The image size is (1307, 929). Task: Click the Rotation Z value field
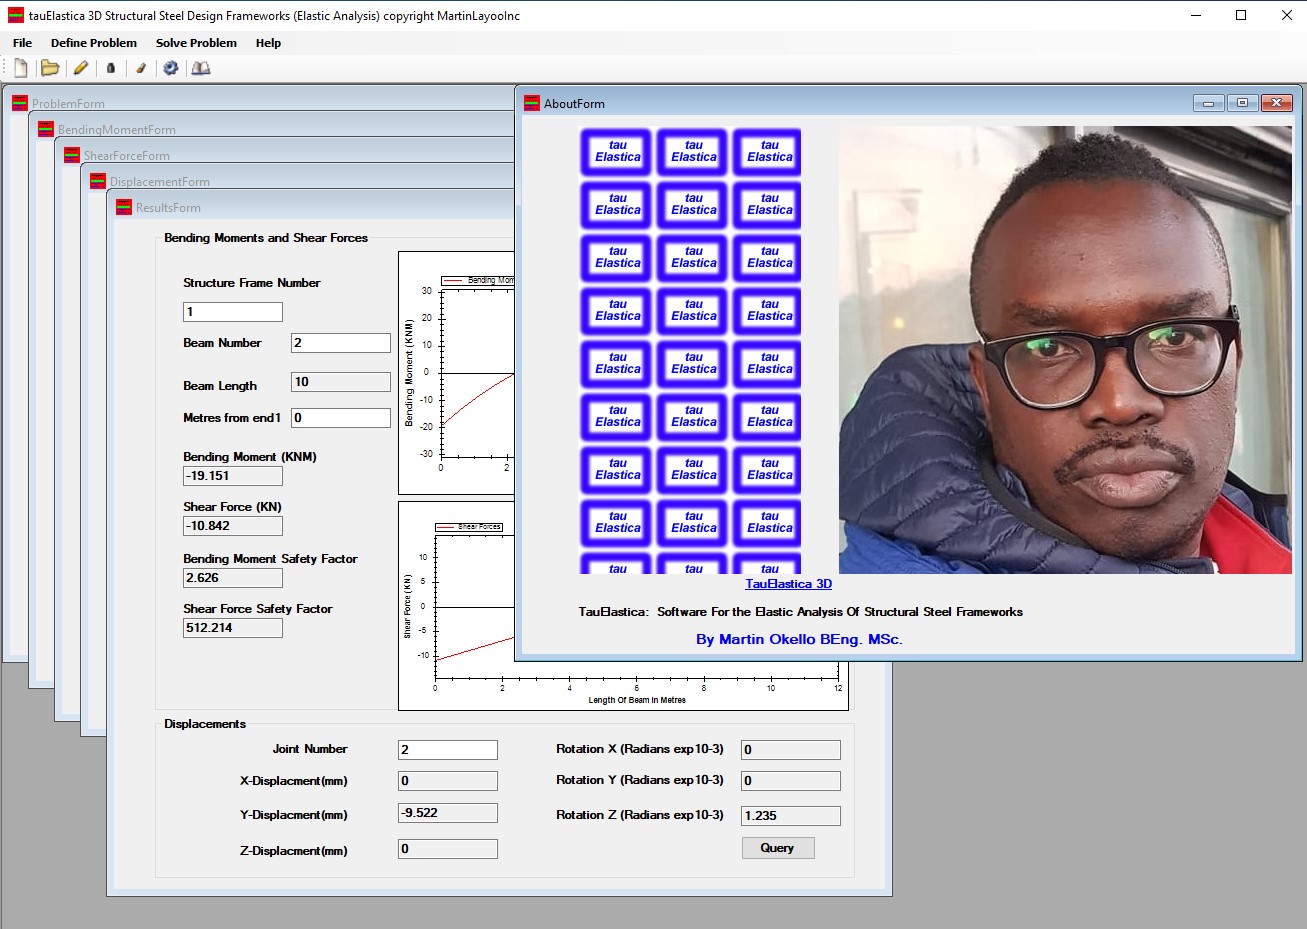coord(791,816)
